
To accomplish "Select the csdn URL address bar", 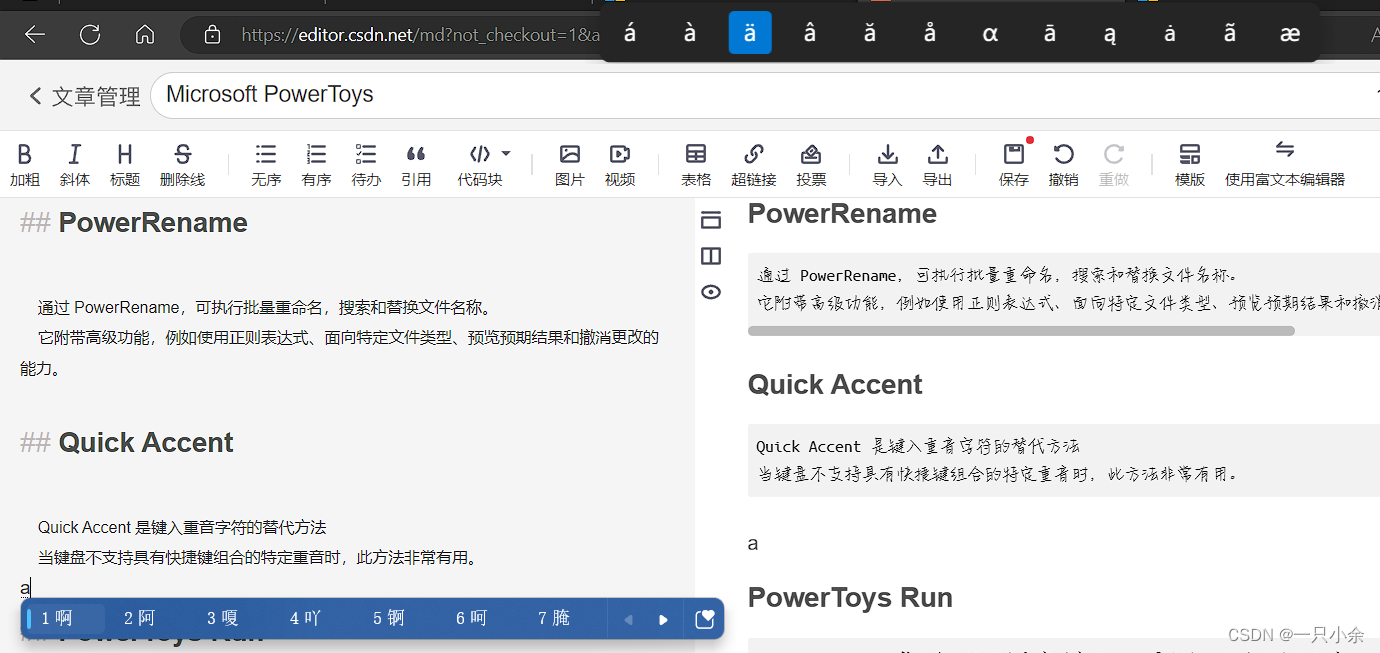I will (420, 35).
